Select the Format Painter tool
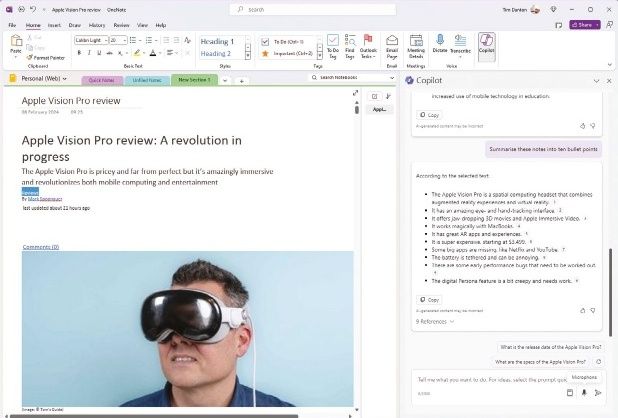 click(x=46, y=58)
